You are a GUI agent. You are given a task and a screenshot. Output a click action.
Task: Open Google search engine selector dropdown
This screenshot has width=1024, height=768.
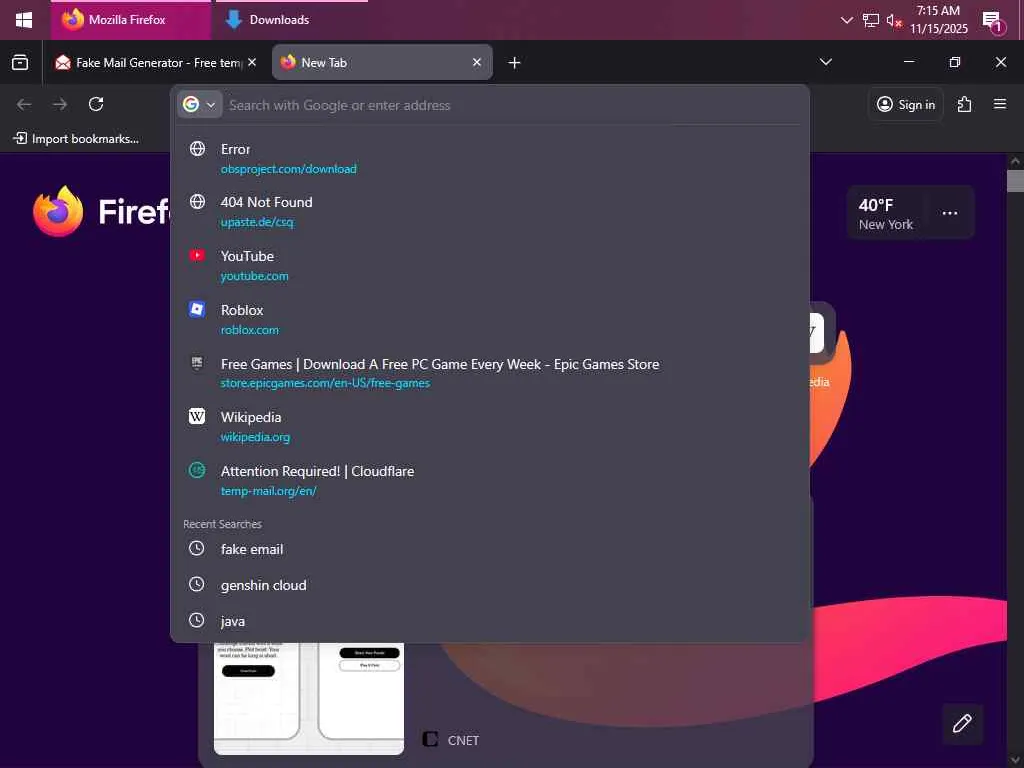199,104
